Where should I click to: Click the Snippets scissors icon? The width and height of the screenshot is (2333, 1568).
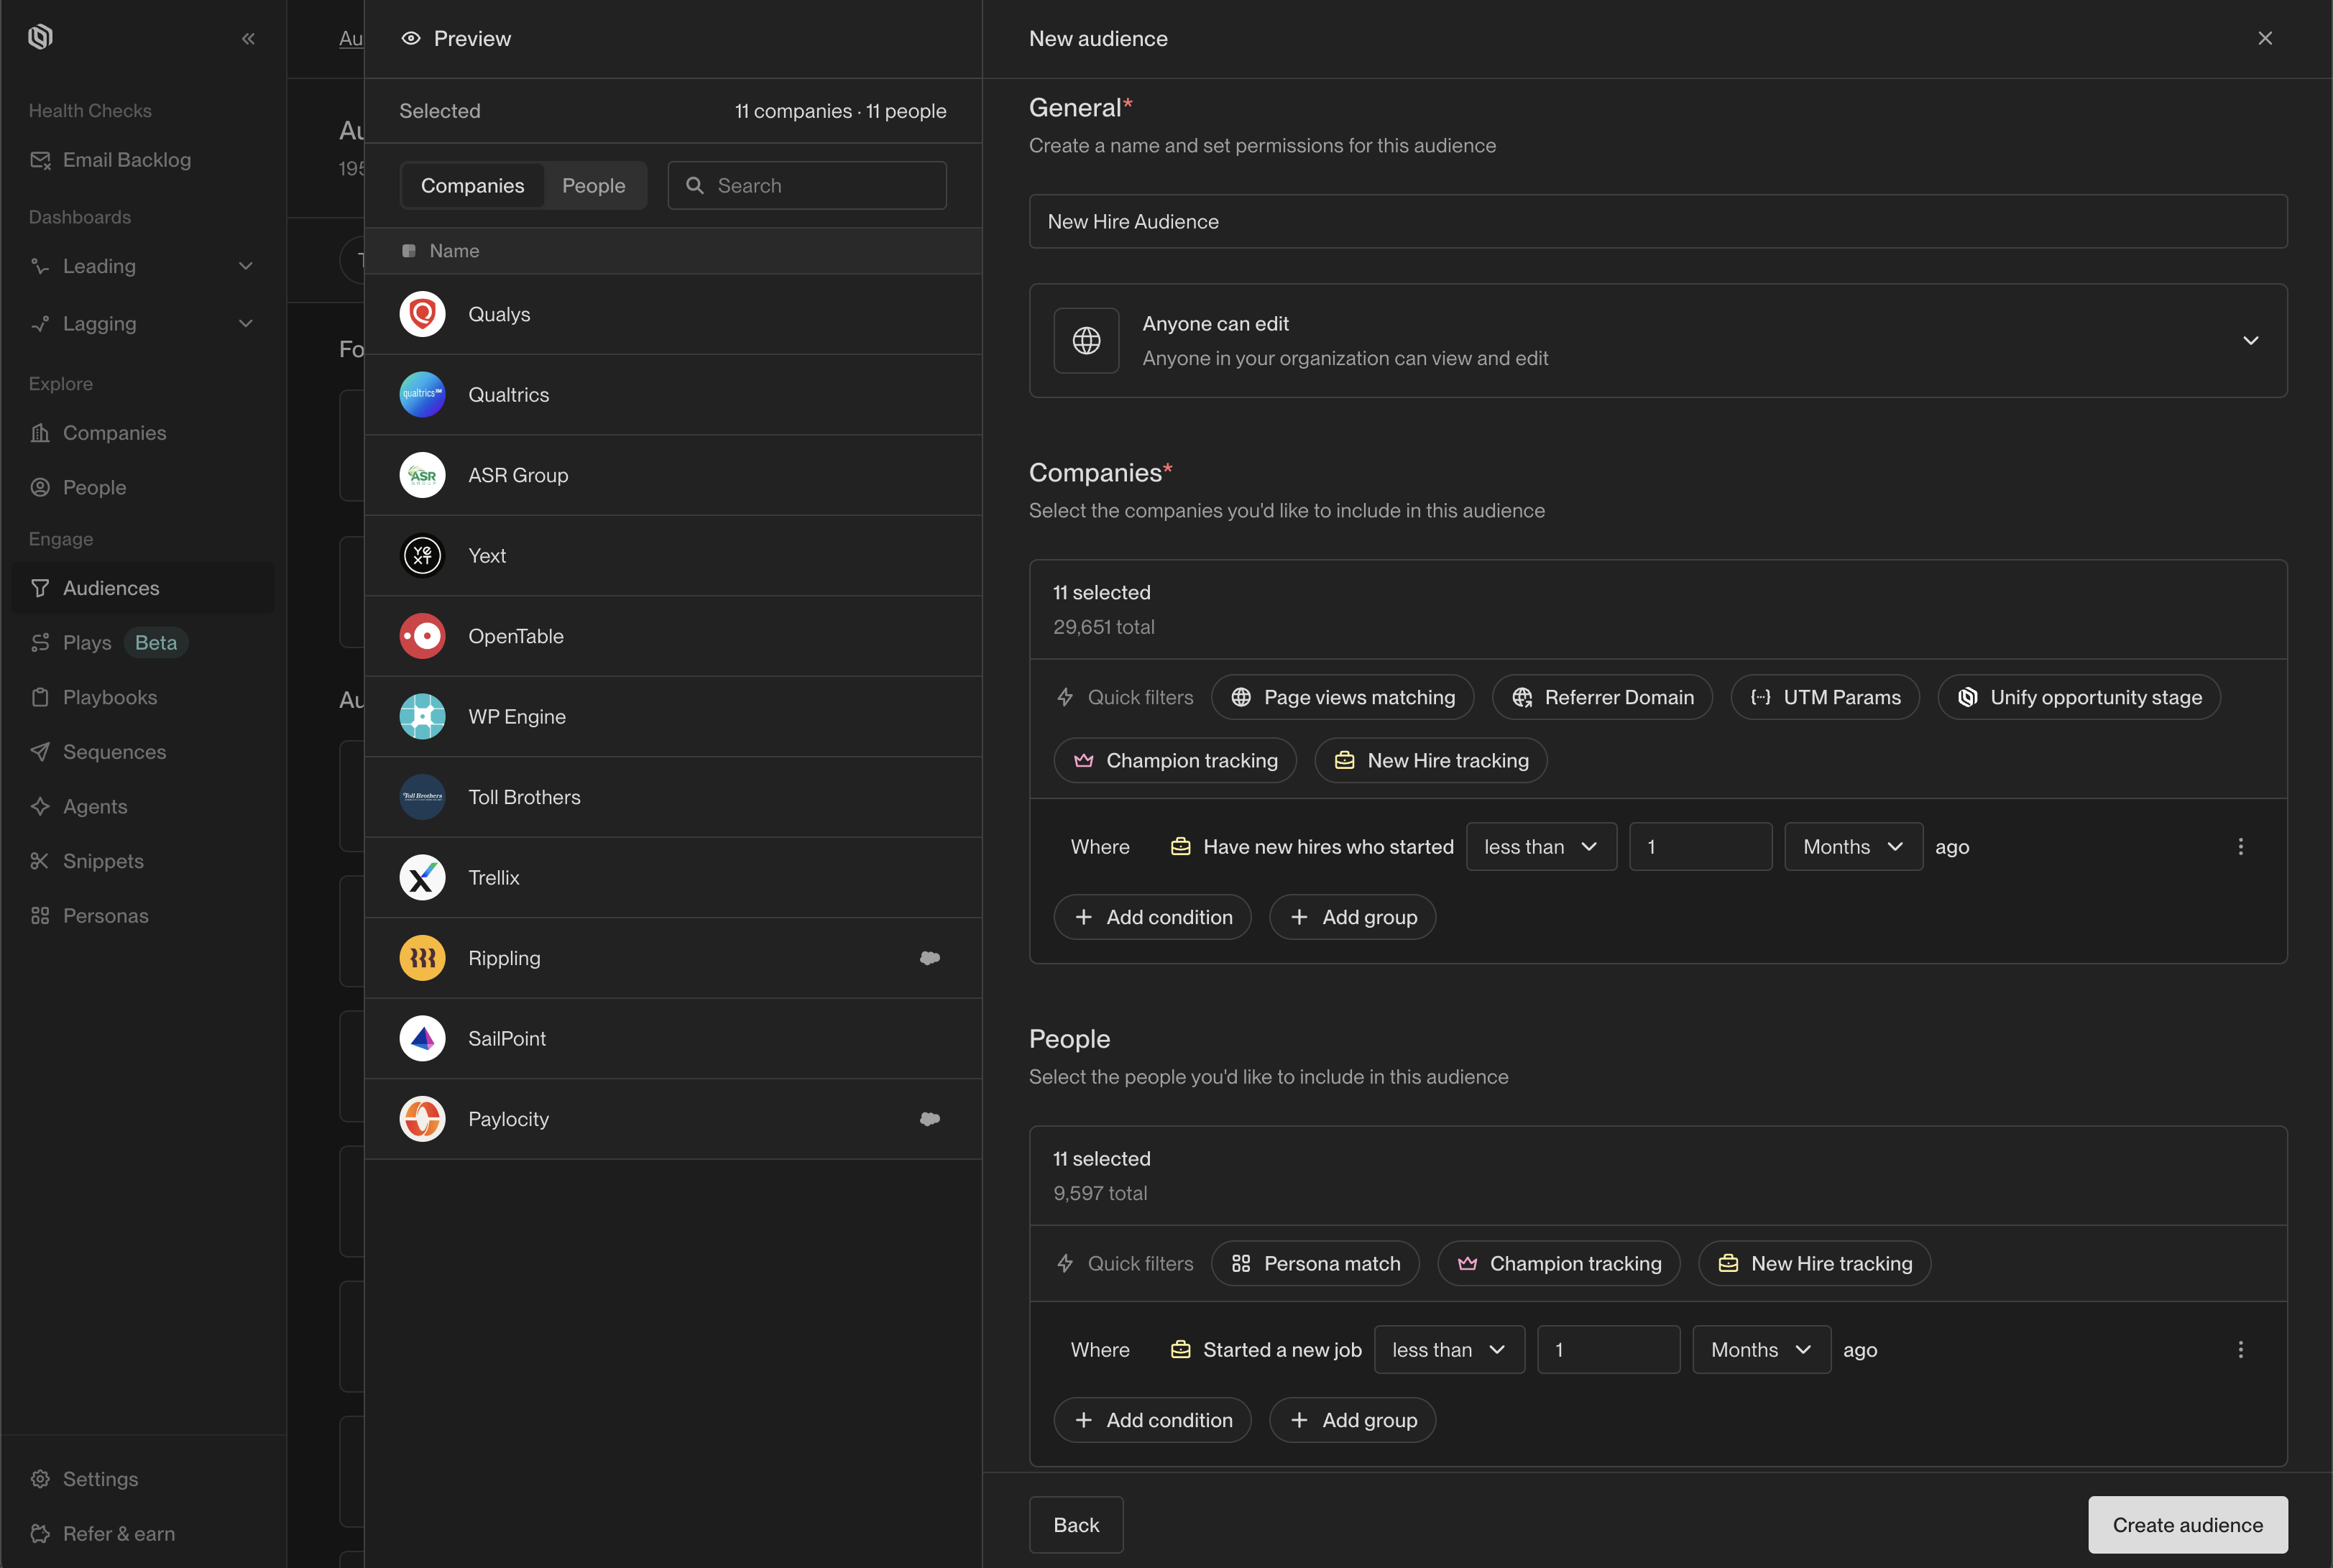pos(40,861)
